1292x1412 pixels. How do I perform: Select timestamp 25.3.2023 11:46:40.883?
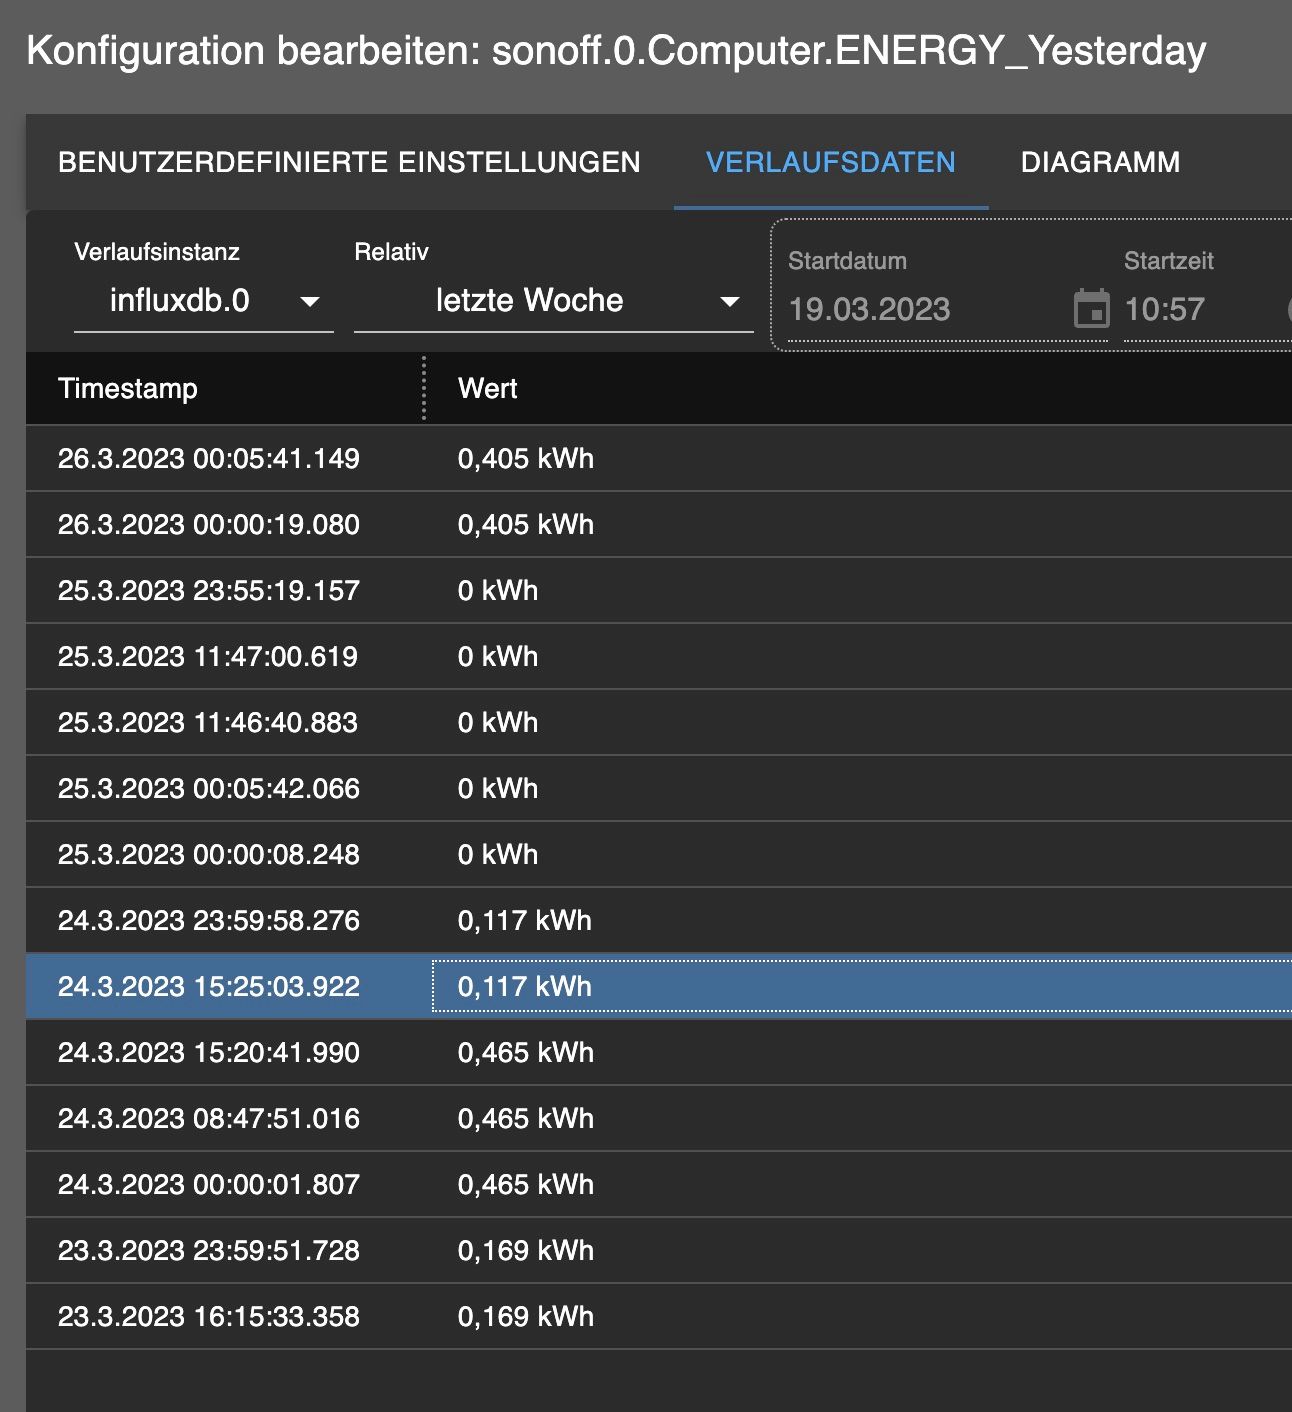point(208,722)
